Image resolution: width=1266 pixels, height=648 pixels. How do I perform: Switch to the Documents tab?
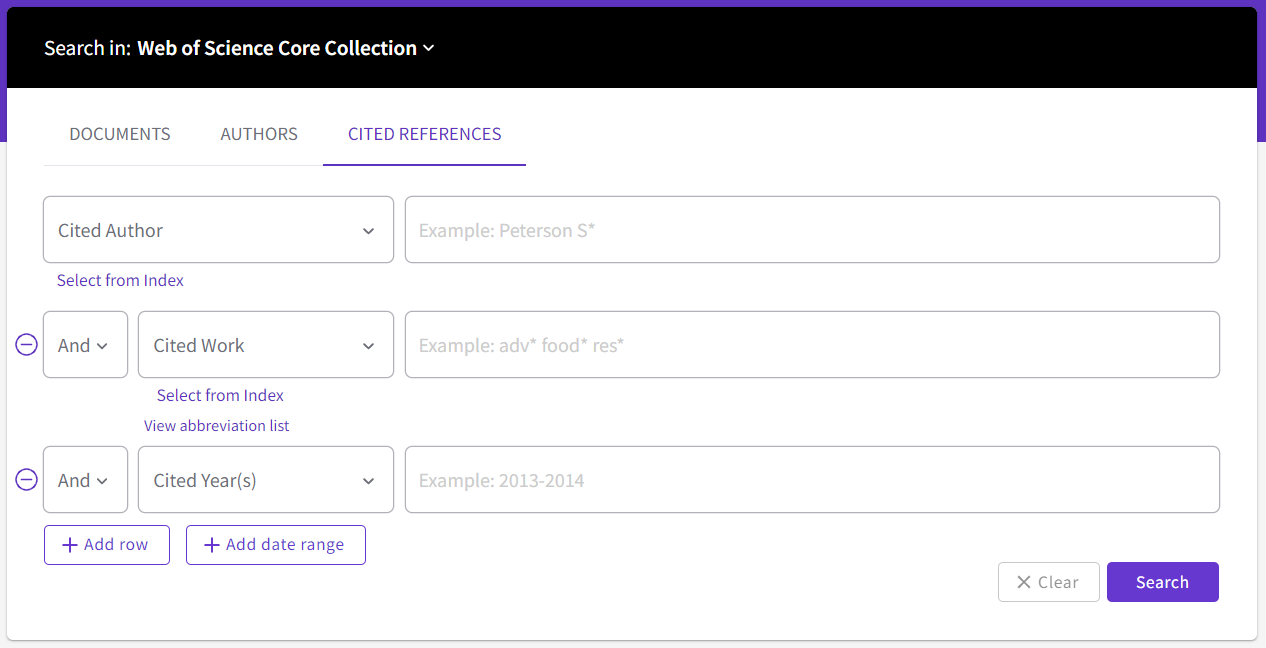pos(120,134)
